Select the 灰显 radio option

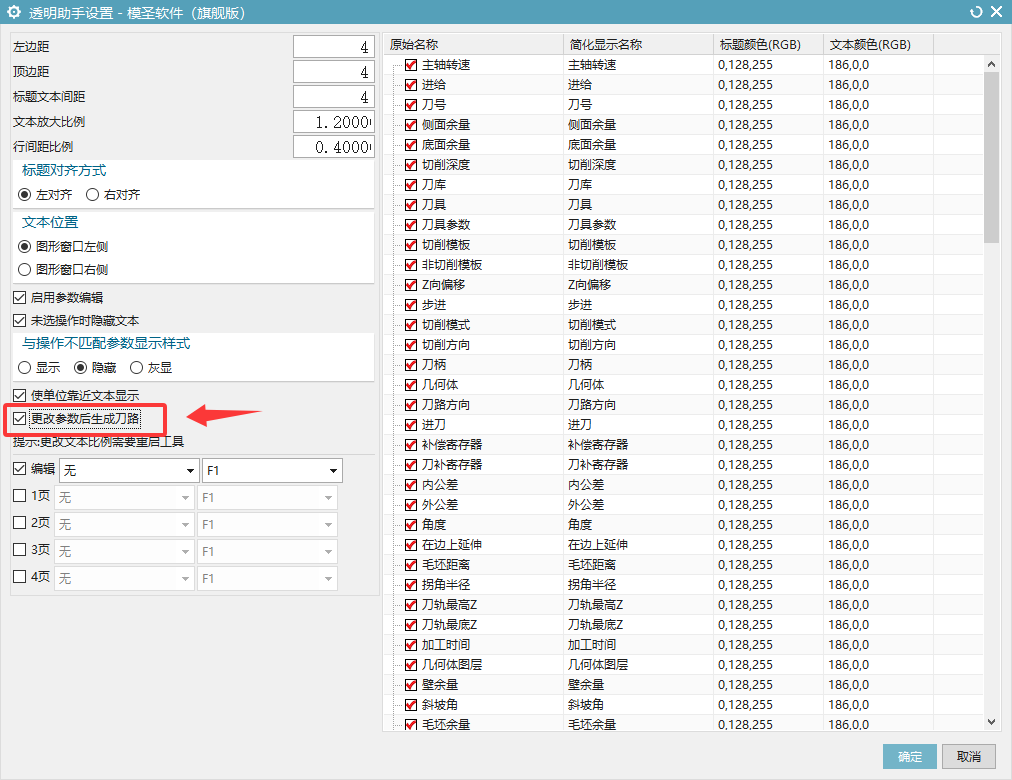[x=136, y=368]
